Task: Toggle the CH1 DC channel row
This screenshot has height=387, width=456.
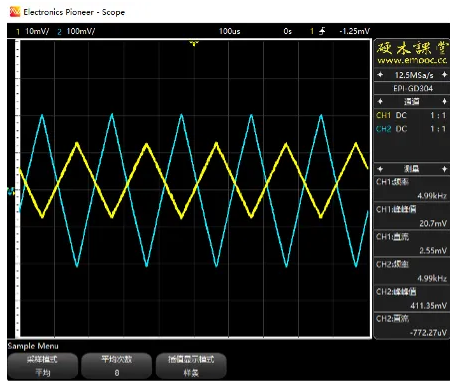Action: [x=412, y=115]
